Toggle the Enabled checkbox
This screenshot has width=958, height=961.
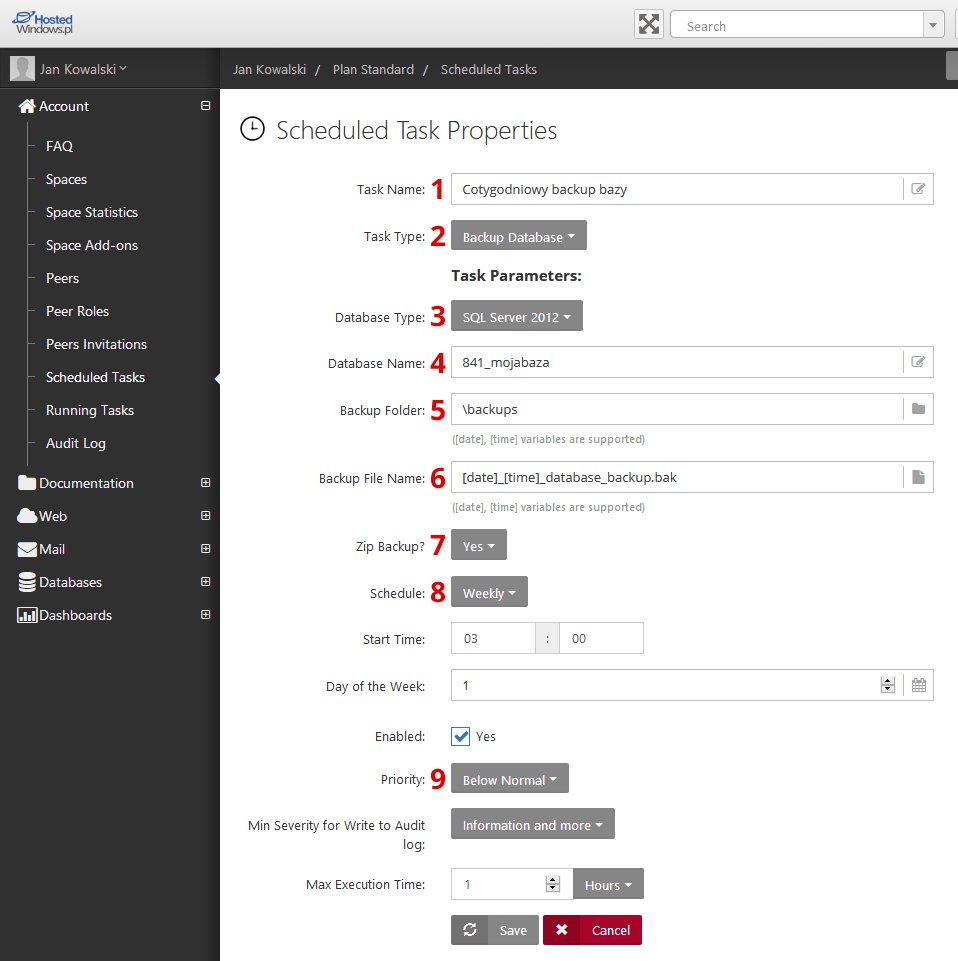click(x=460, y=736)
